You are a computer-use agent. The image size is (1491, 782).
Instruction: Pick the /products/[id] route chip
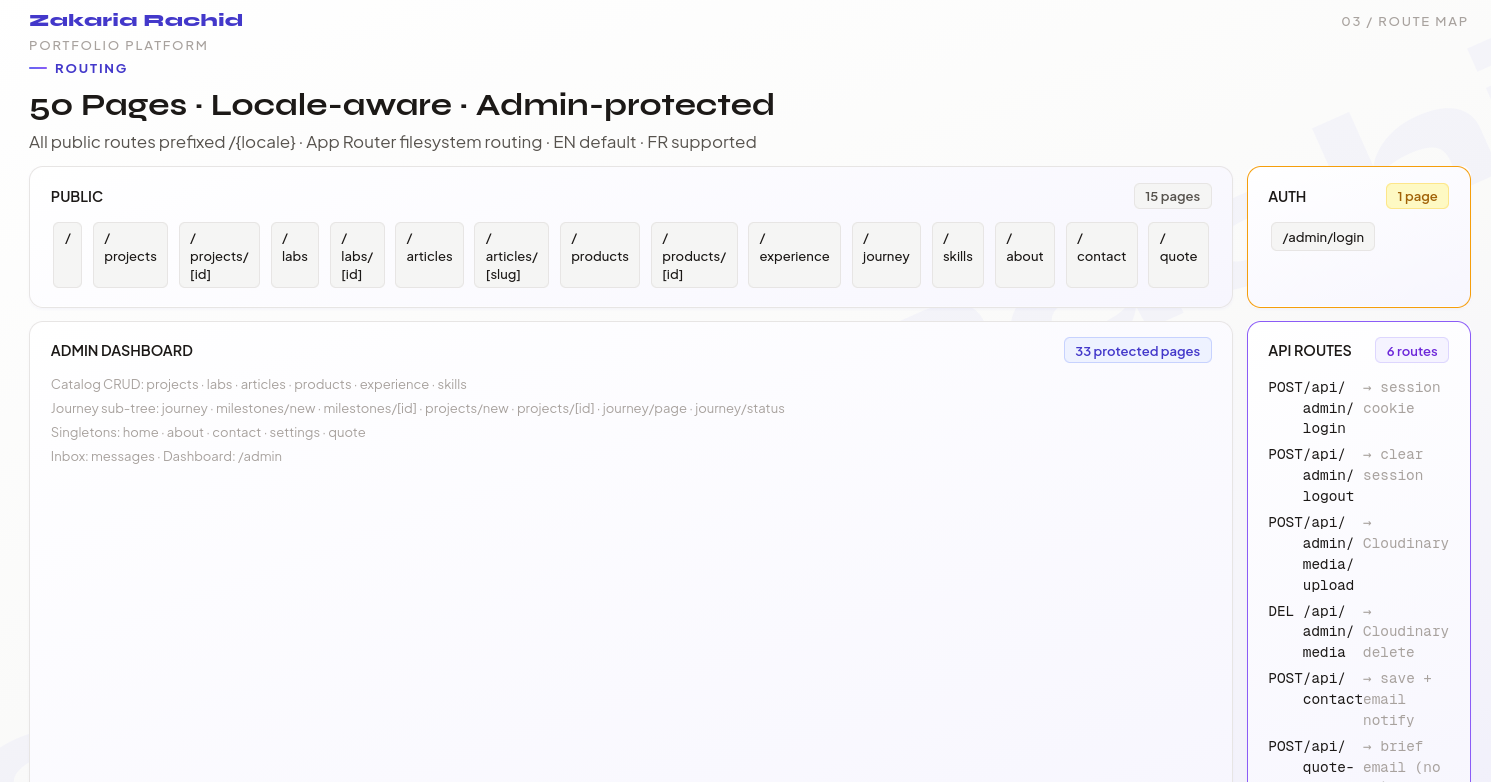(694, 255)
